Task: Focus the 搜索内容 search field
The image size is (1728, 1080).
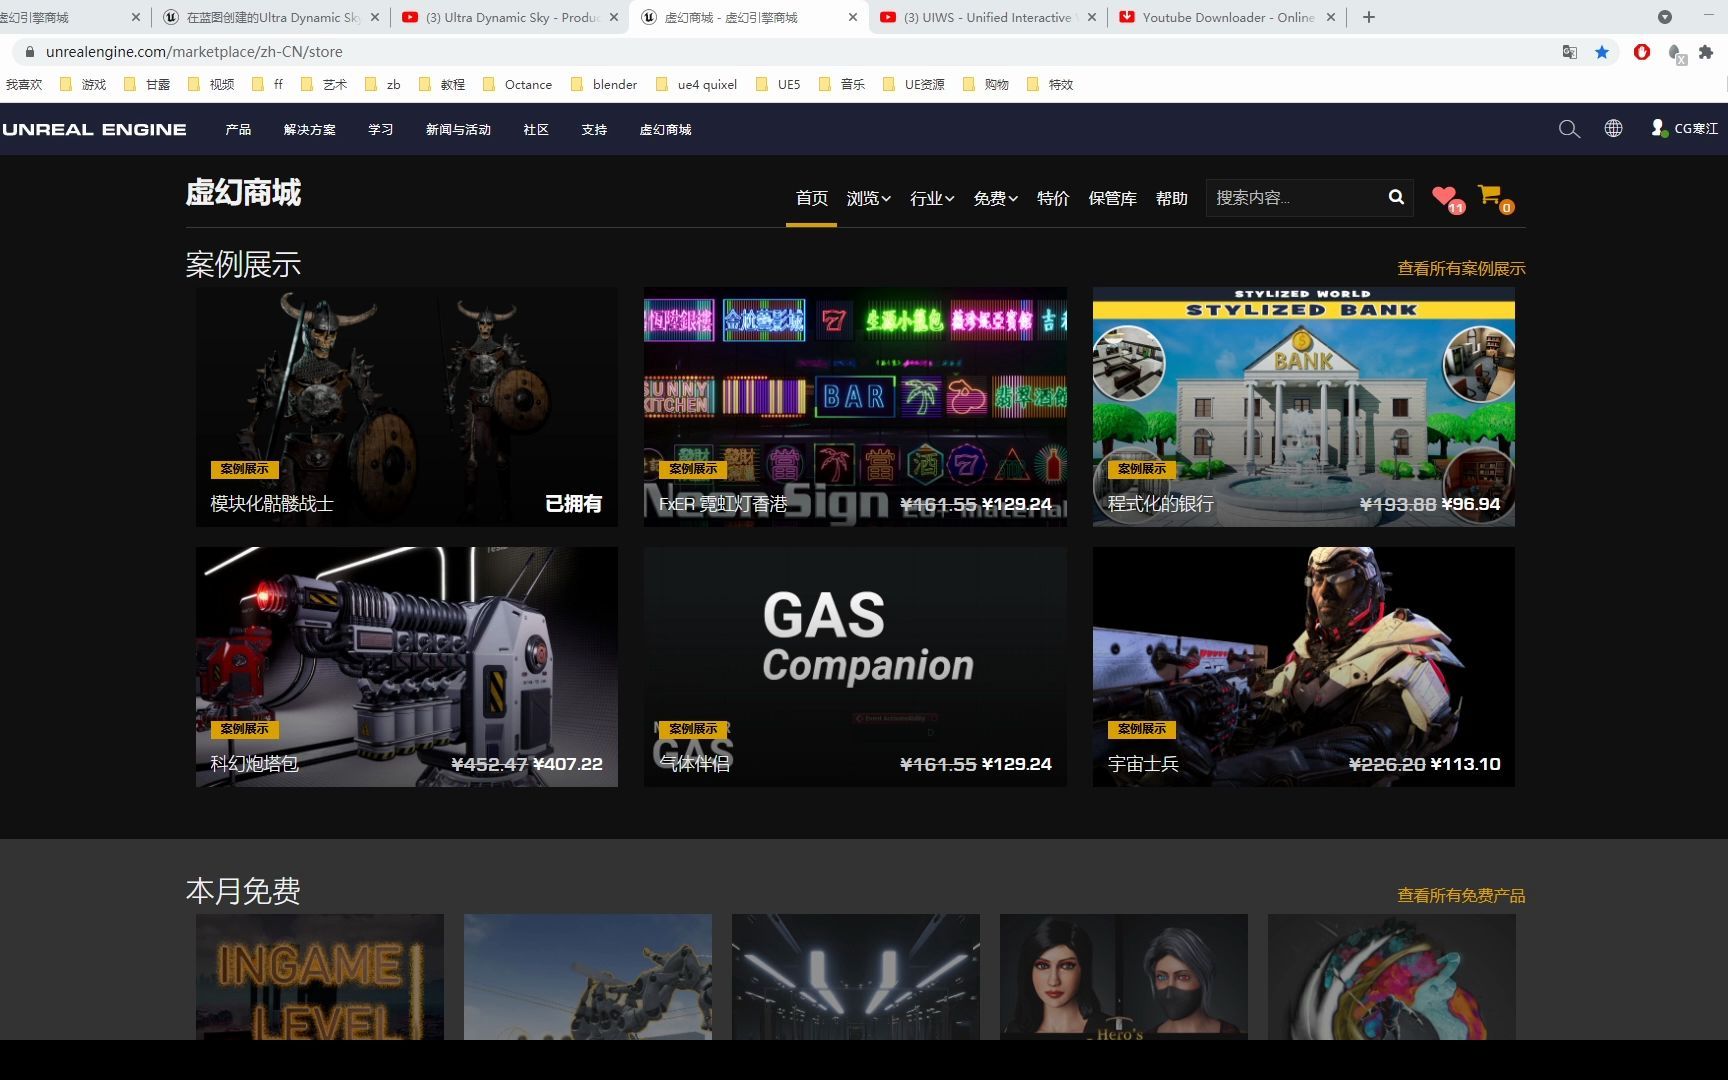Action: tap(1296, 197)
